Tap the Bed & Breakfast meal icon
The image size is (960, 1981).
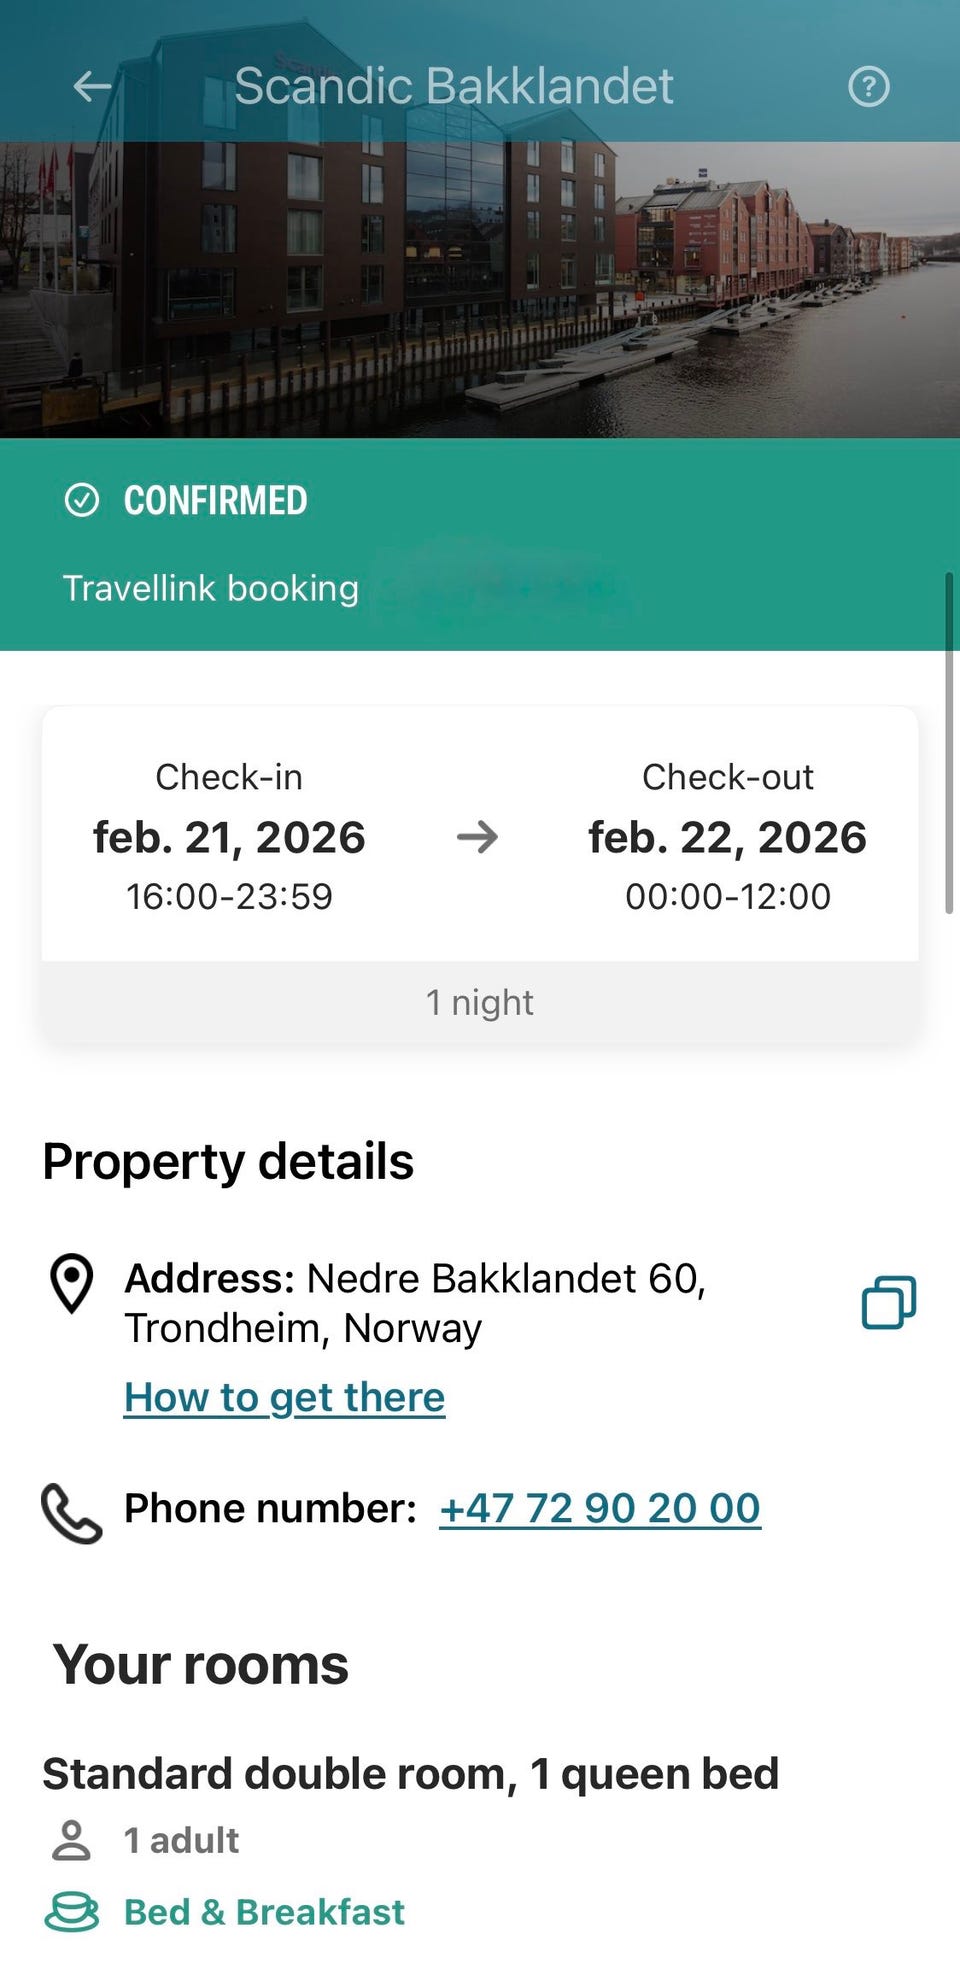tap(72, 1912)
